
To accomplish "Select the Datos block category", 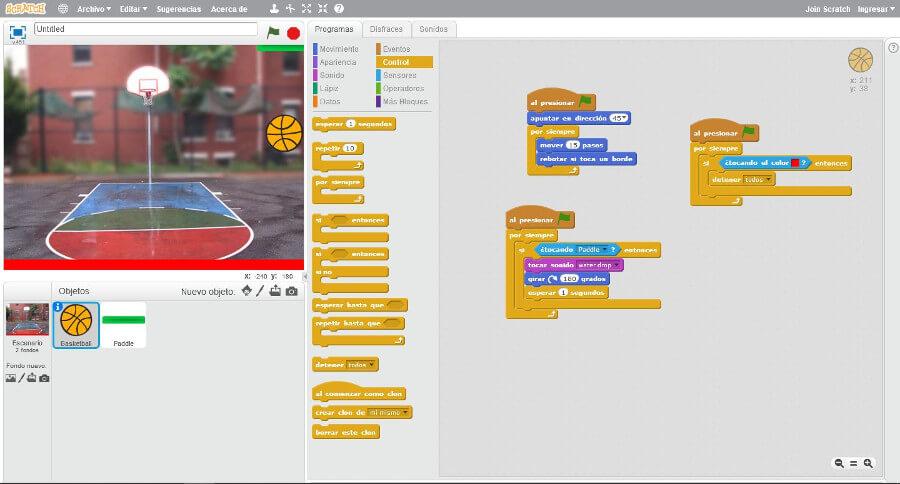I will 330,102.
